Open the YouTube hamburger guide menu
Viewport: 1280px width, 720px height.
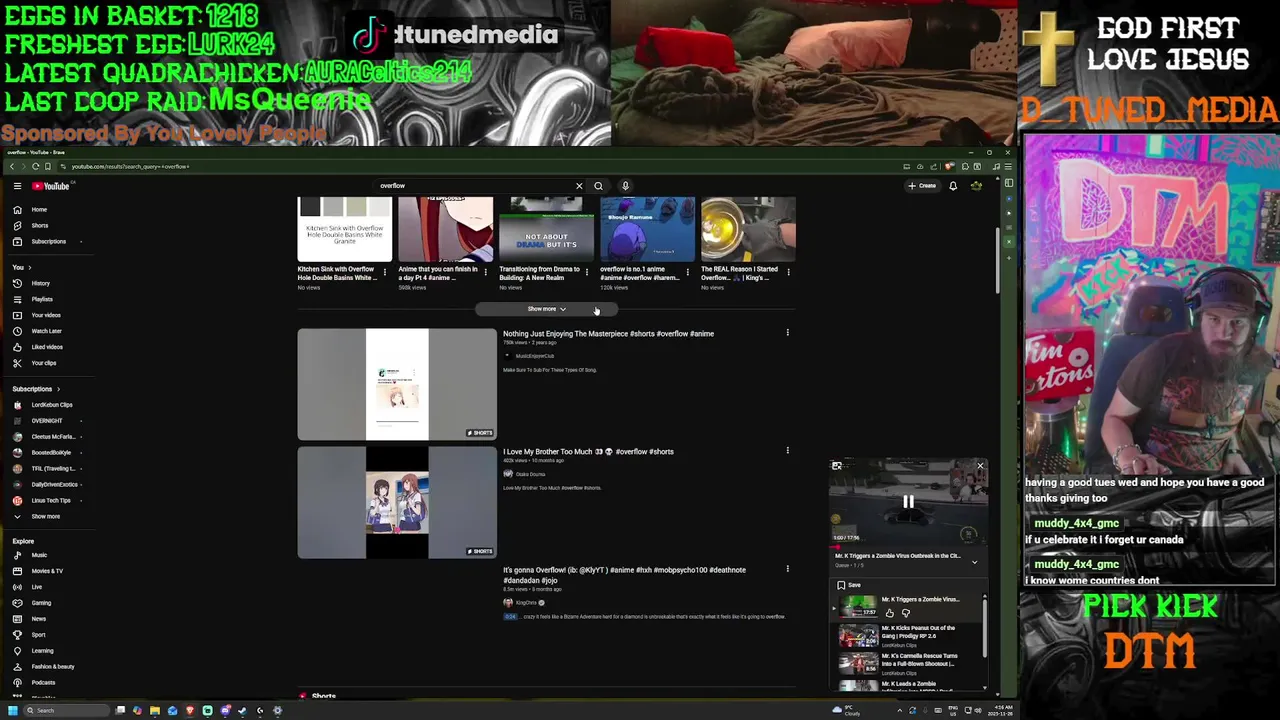pyautogui.click(x=17, y=186)
